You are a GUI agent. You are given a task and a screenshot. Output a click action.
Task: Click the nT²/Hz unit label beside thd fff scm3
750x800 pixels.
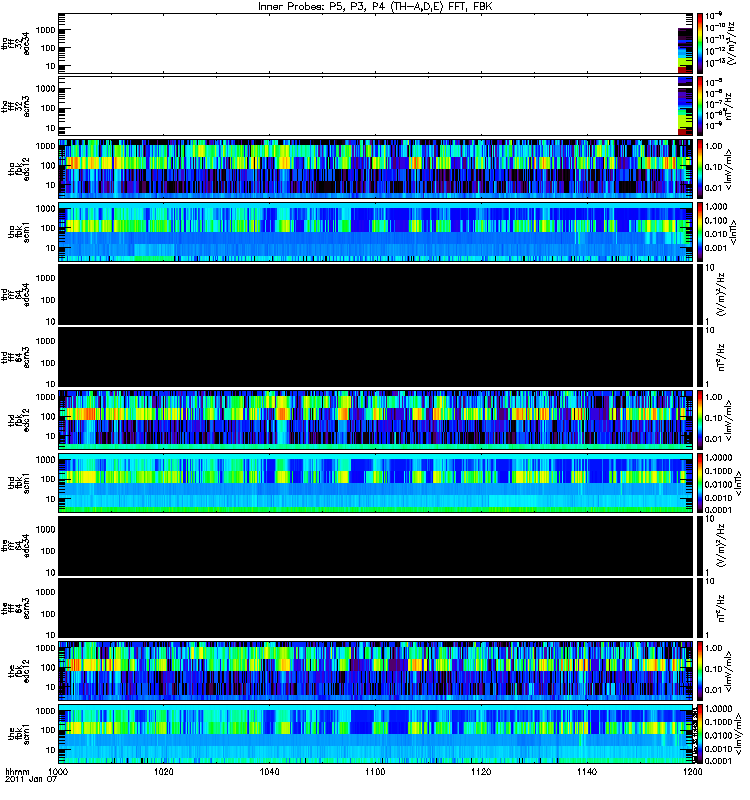(721, 357)
